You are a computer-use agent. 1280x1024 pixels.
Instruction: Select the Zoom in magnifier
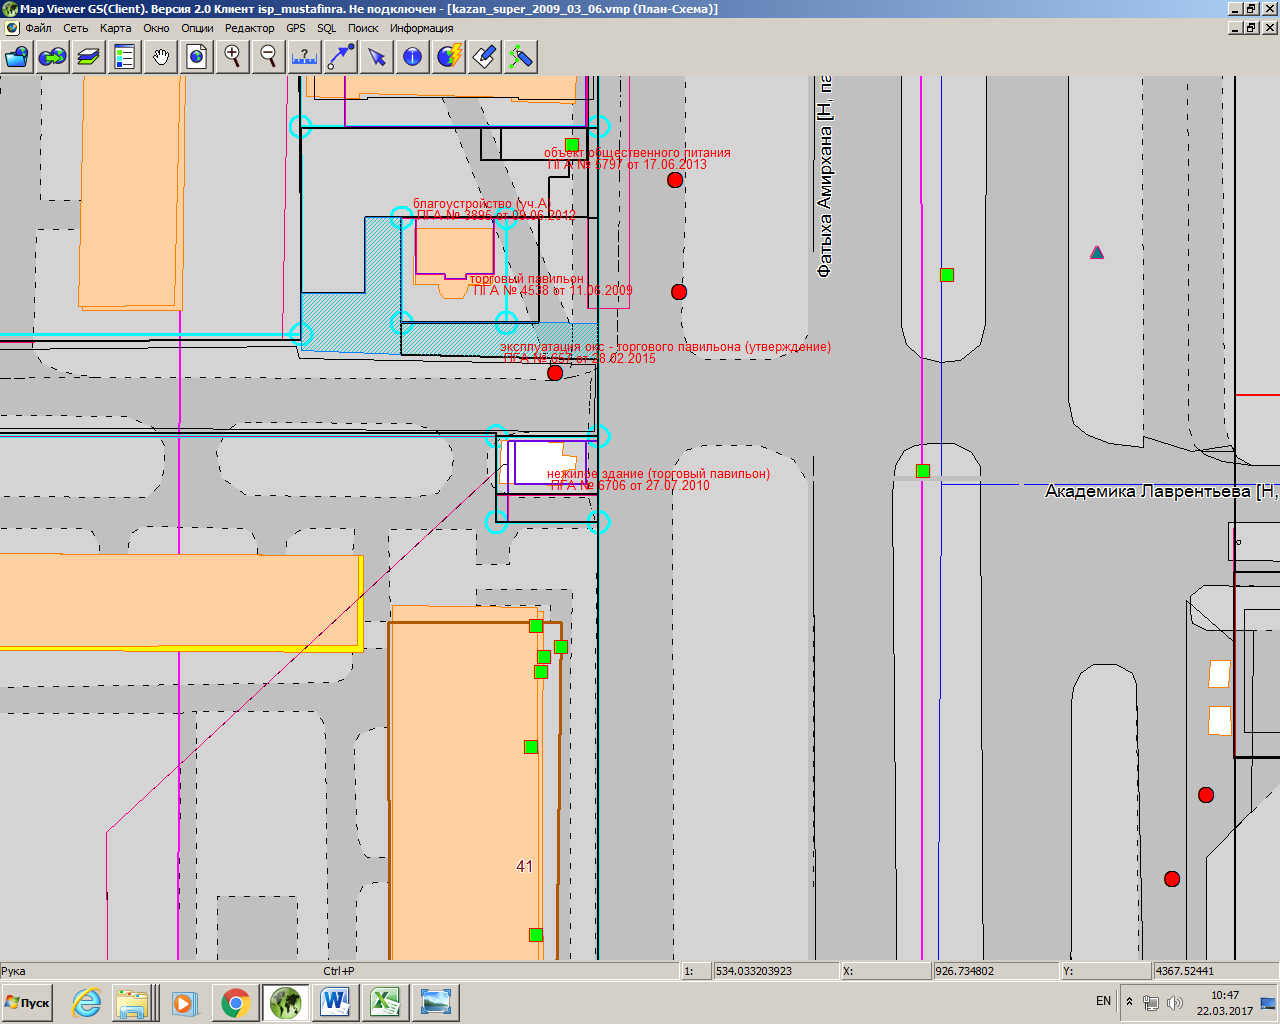[x=233, y=57]
